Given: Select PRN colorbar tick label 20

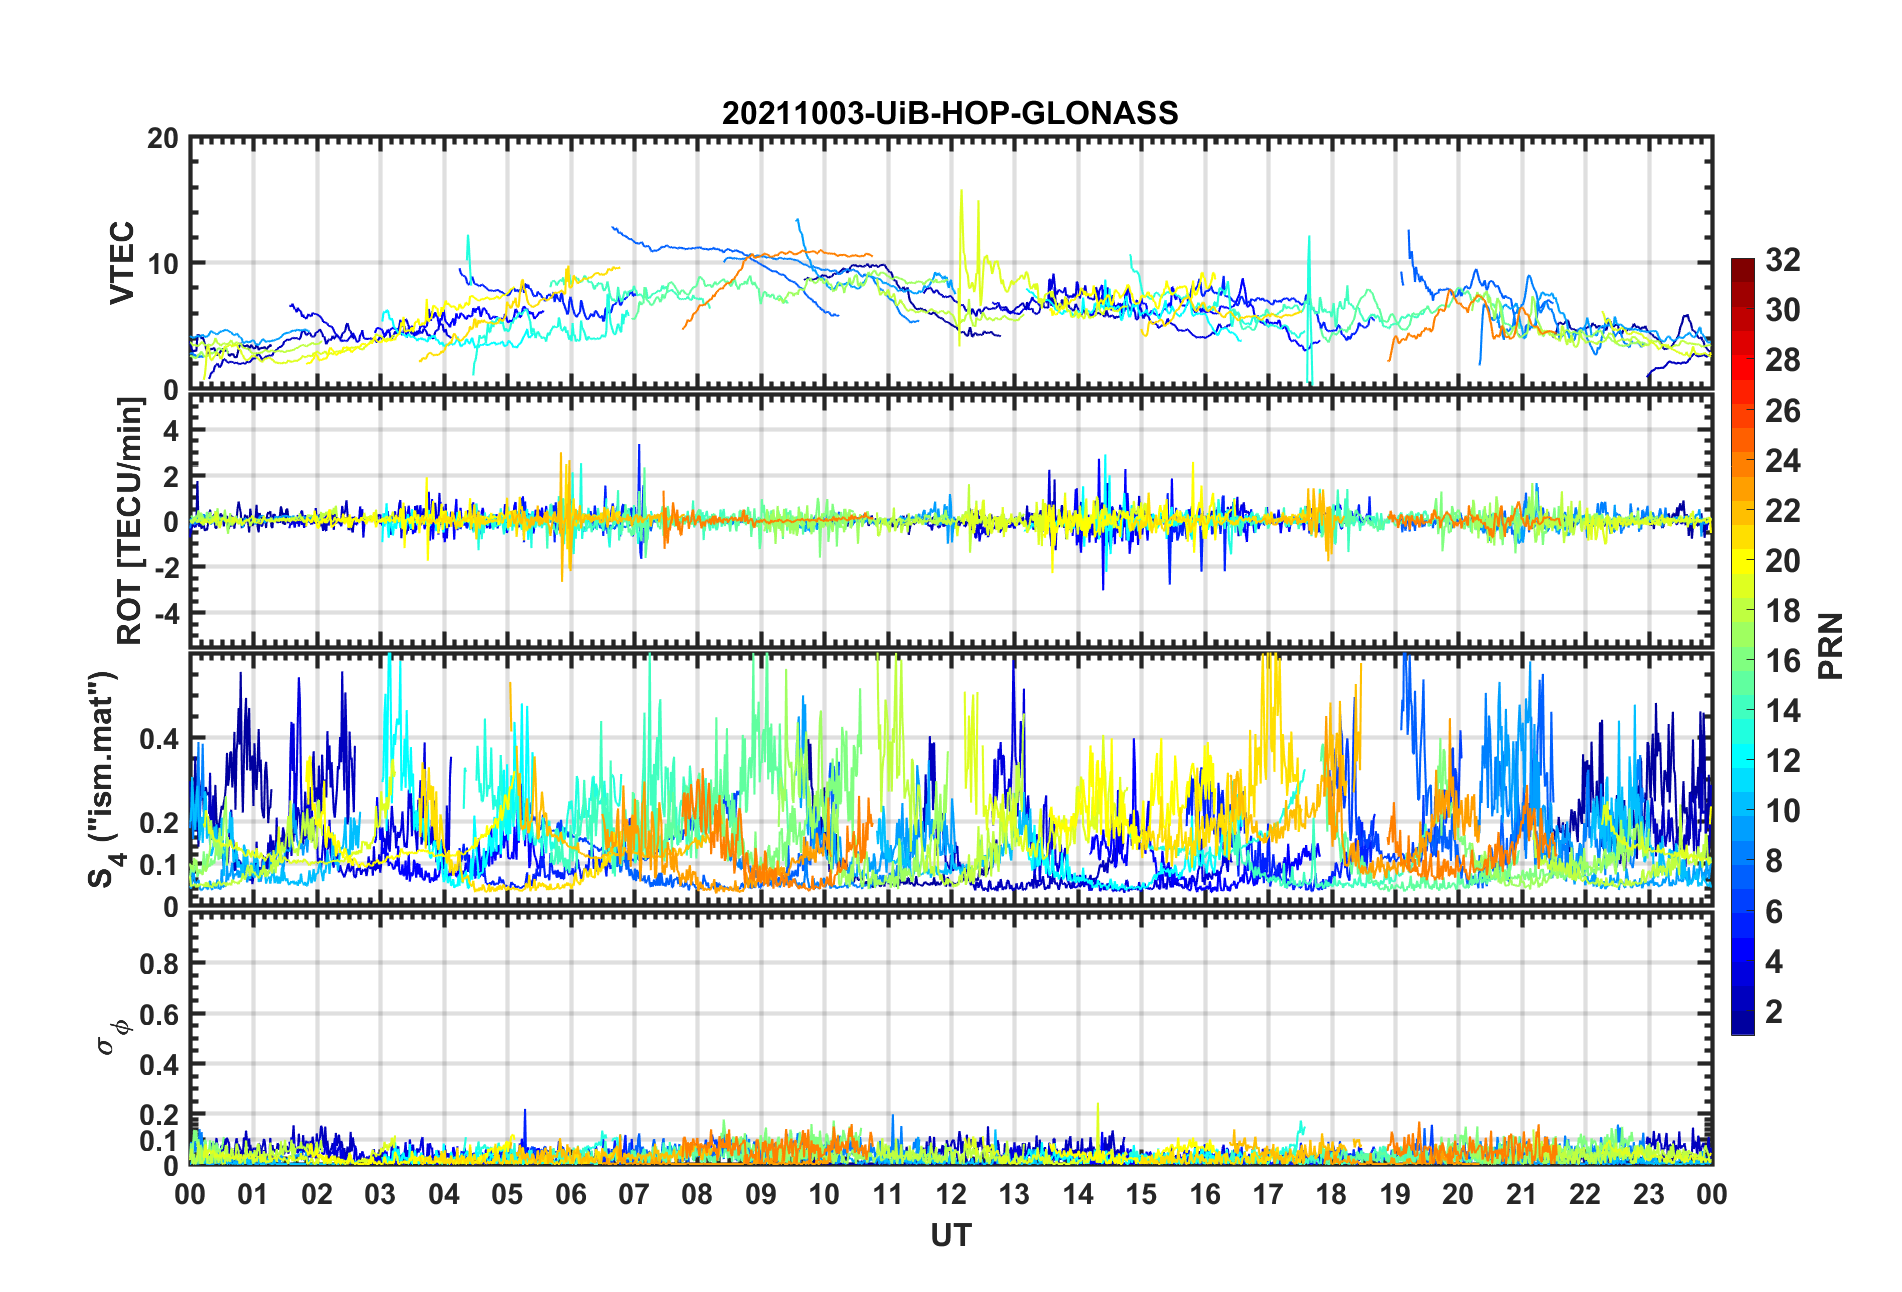Looking at the screenshot, I should [x=1783, y=560].
